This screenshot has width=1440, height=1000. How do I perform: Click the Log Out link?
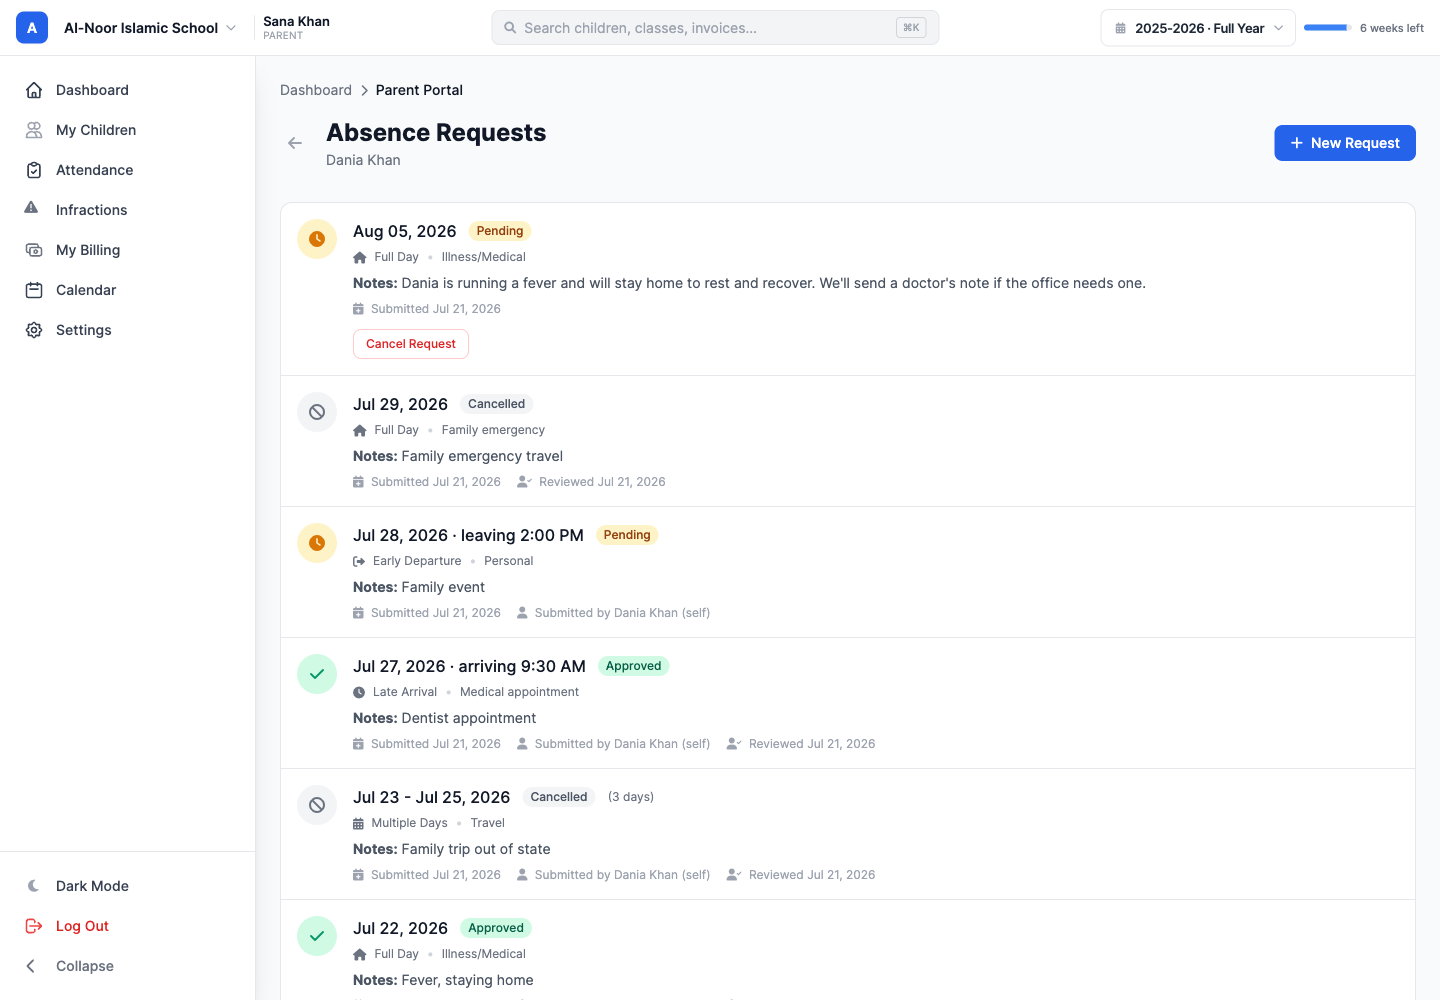[x=127, y=926]
